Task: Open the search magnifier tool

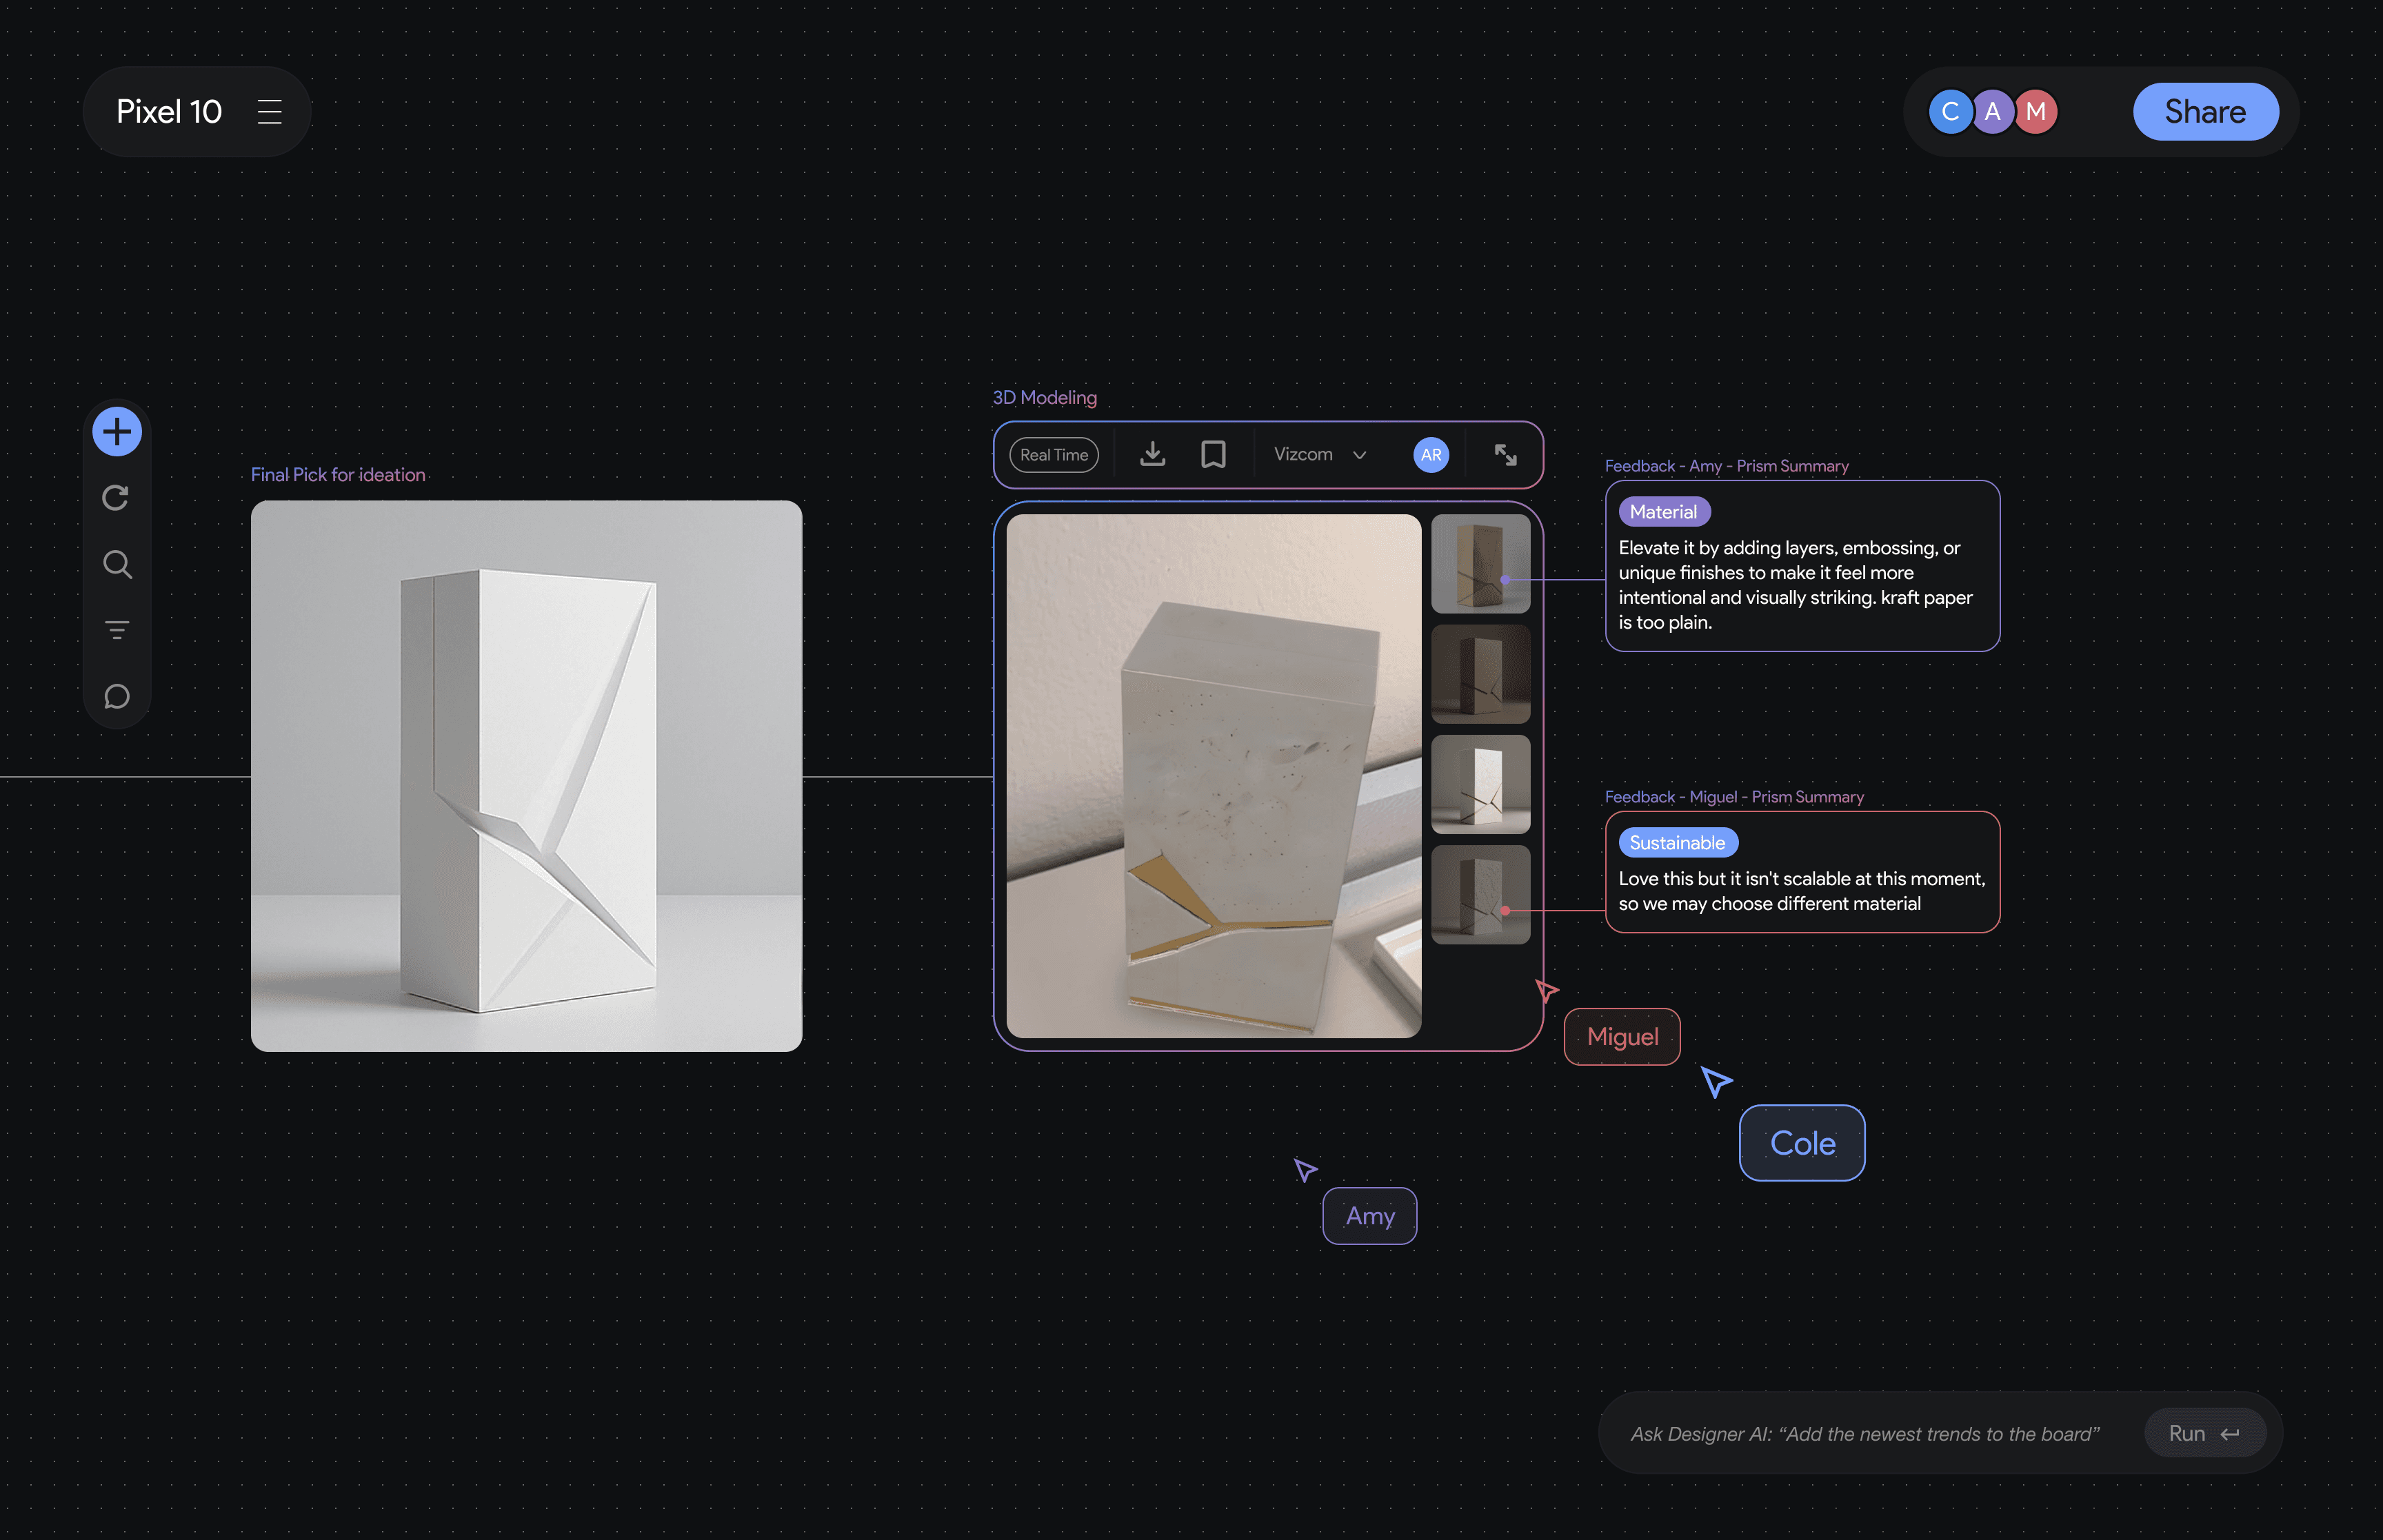Action: point(117,564)
